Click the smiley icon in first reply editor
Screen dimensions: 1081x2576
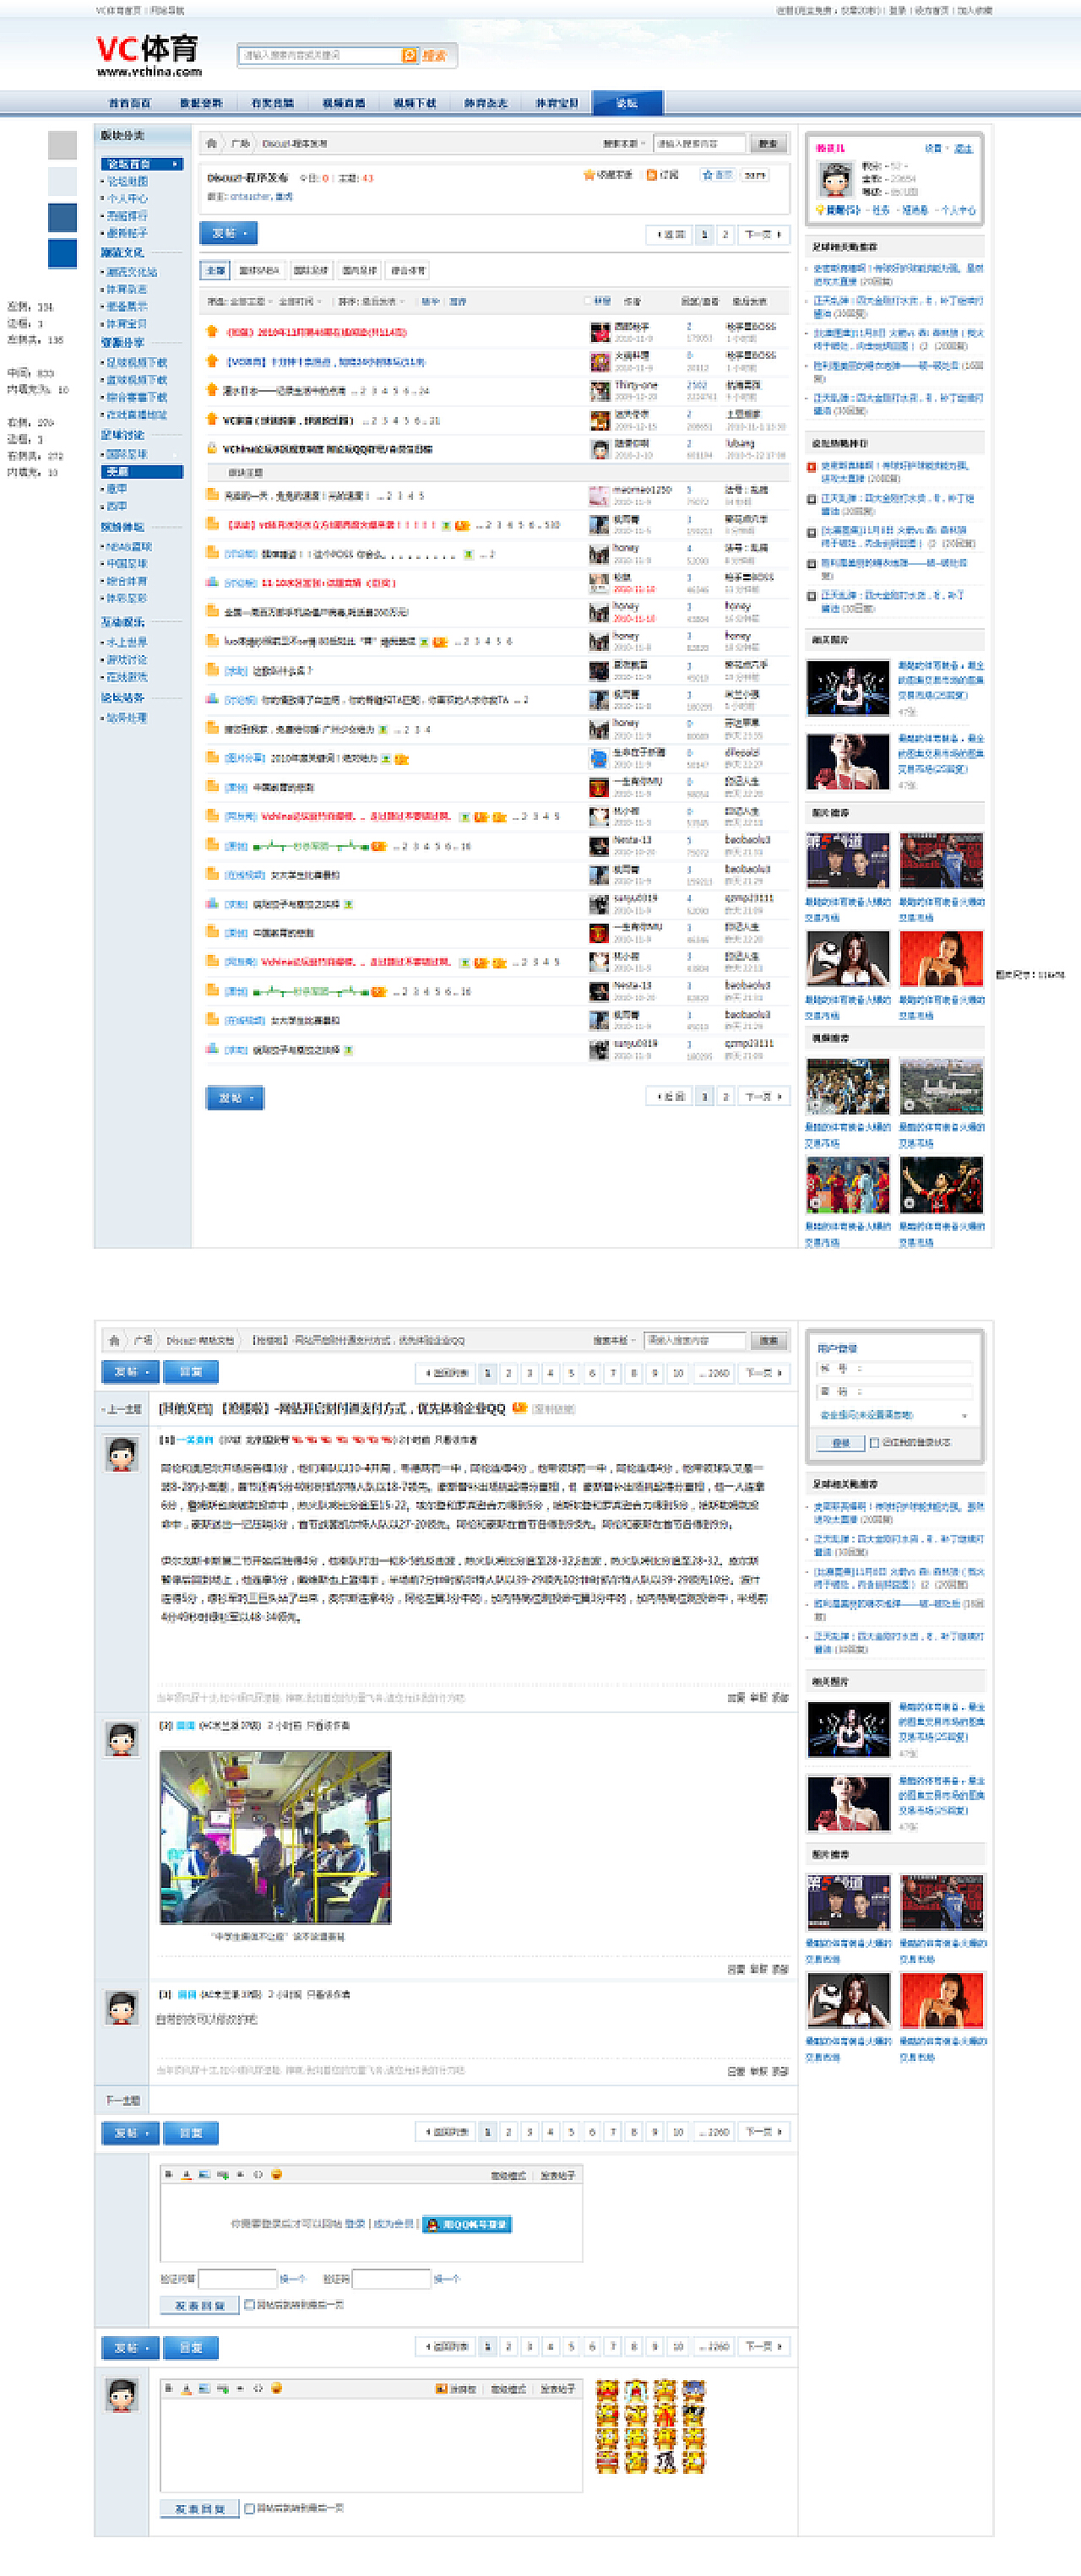[x=277, y=2174]
